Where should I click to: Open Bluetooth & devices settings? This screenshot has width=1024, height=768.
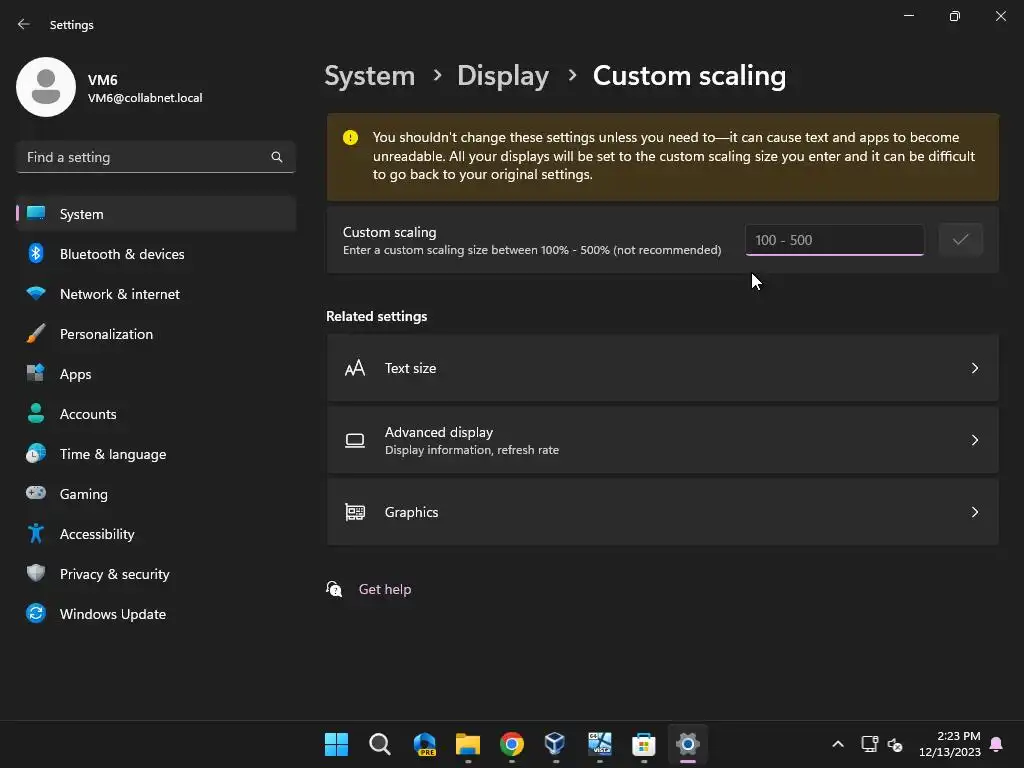(x=156, y=254)
